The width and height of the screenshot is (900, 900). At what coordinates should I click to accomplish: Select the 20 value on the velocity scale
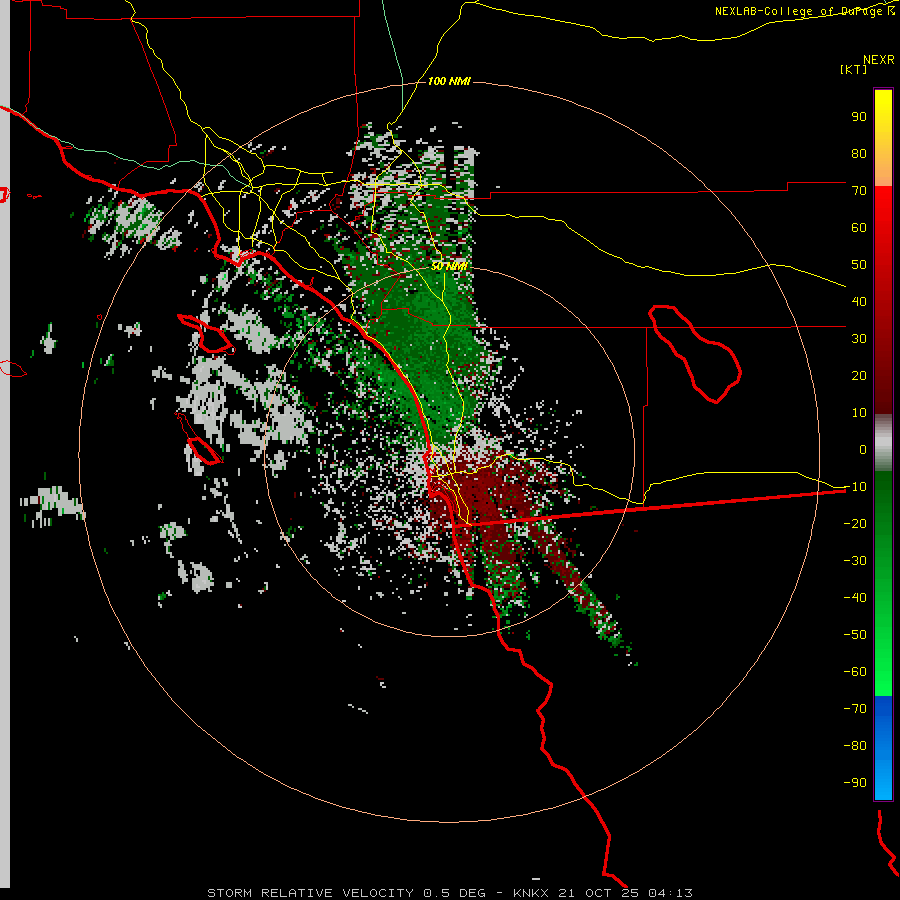tap(859, 376)
